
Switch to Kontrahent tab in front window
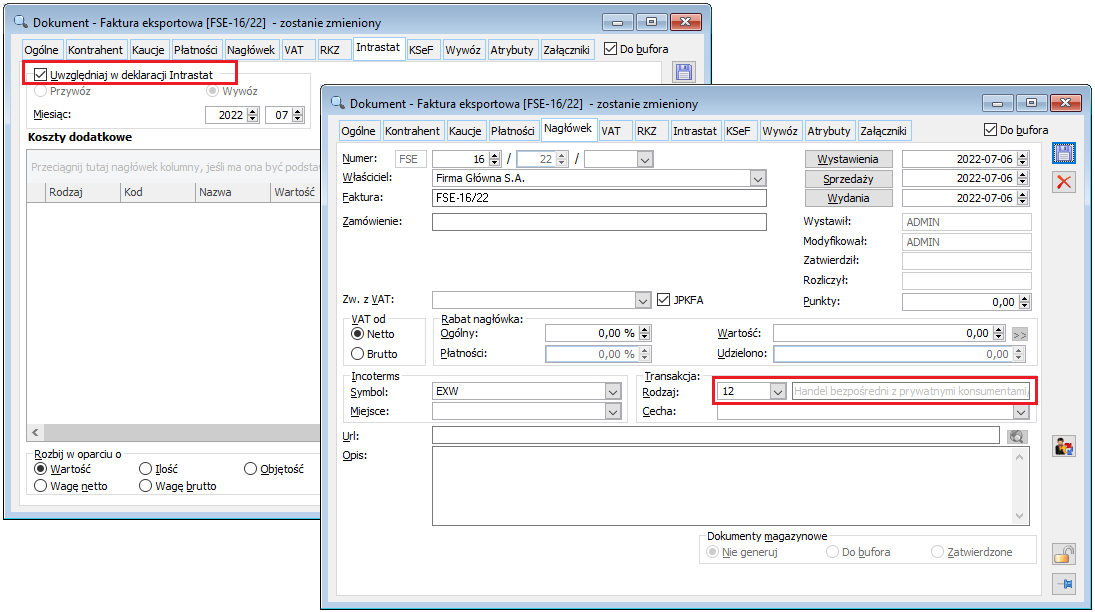pyautogui.click(x=412, y=131)
